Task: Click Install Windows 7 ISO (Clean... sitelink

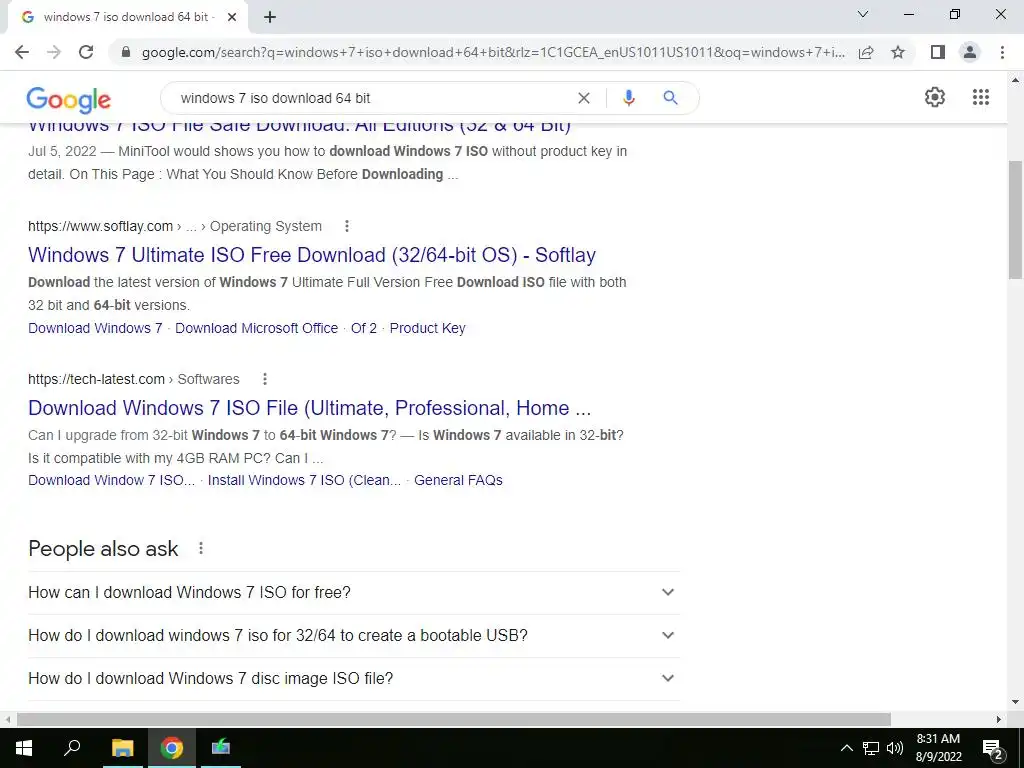Action: [304, 480]
